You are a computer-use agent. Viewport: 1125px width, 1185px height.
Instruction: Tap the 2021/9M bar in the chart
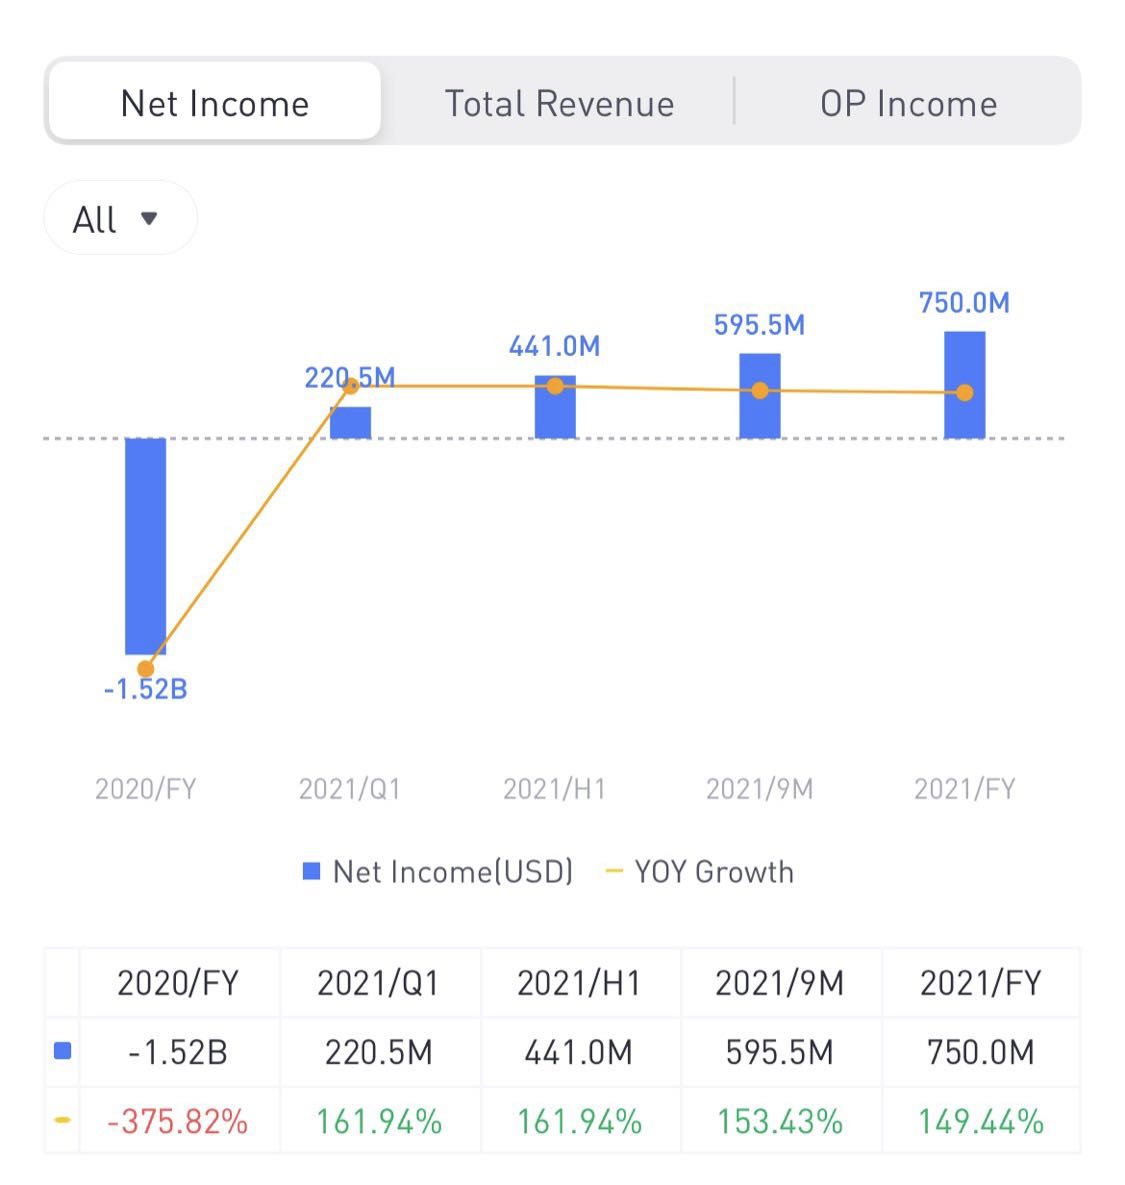(760, 396)
